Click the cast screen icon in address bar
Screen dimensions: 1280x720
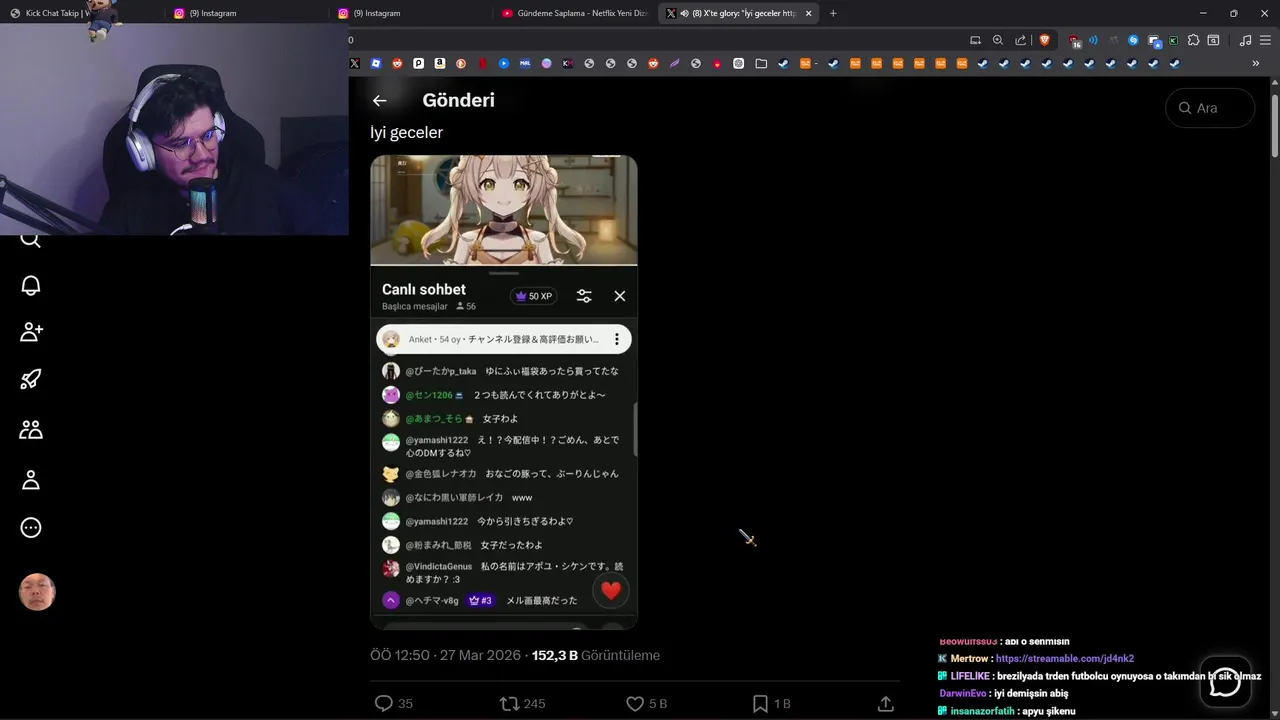(975, 40)
